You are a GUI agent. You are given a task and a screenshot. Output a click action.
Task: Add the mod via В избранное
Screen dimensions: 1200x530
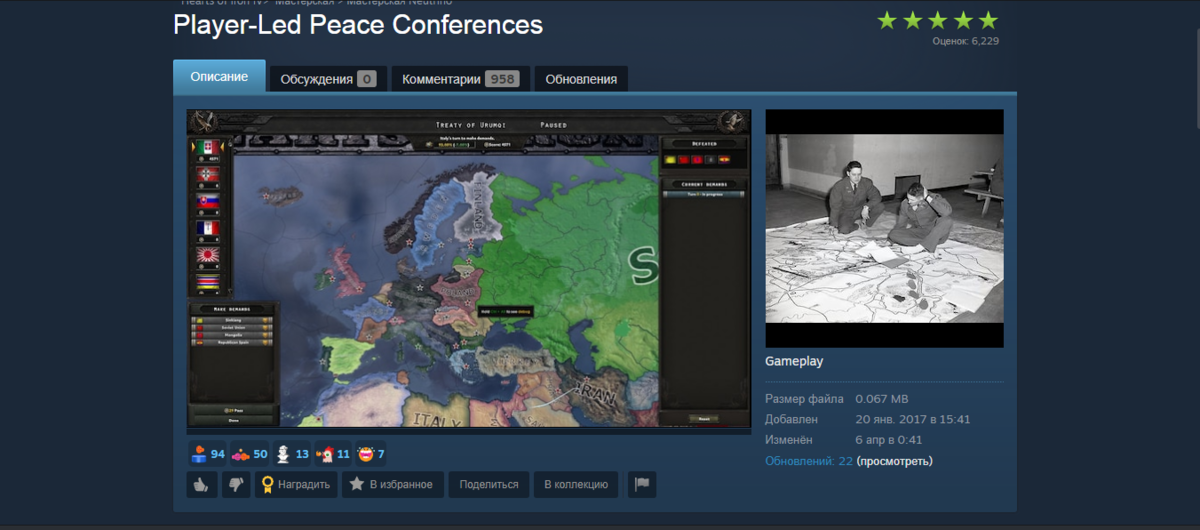(393, 484)
